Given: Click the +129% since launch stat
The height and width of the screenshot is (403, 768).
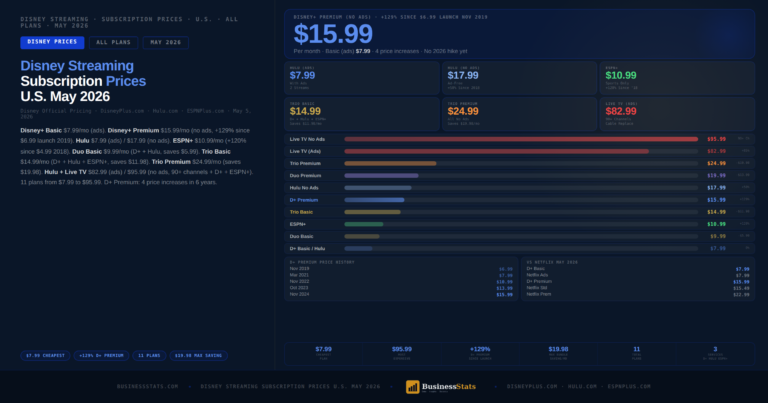Looking at the screenshot, I should point(480,353).
